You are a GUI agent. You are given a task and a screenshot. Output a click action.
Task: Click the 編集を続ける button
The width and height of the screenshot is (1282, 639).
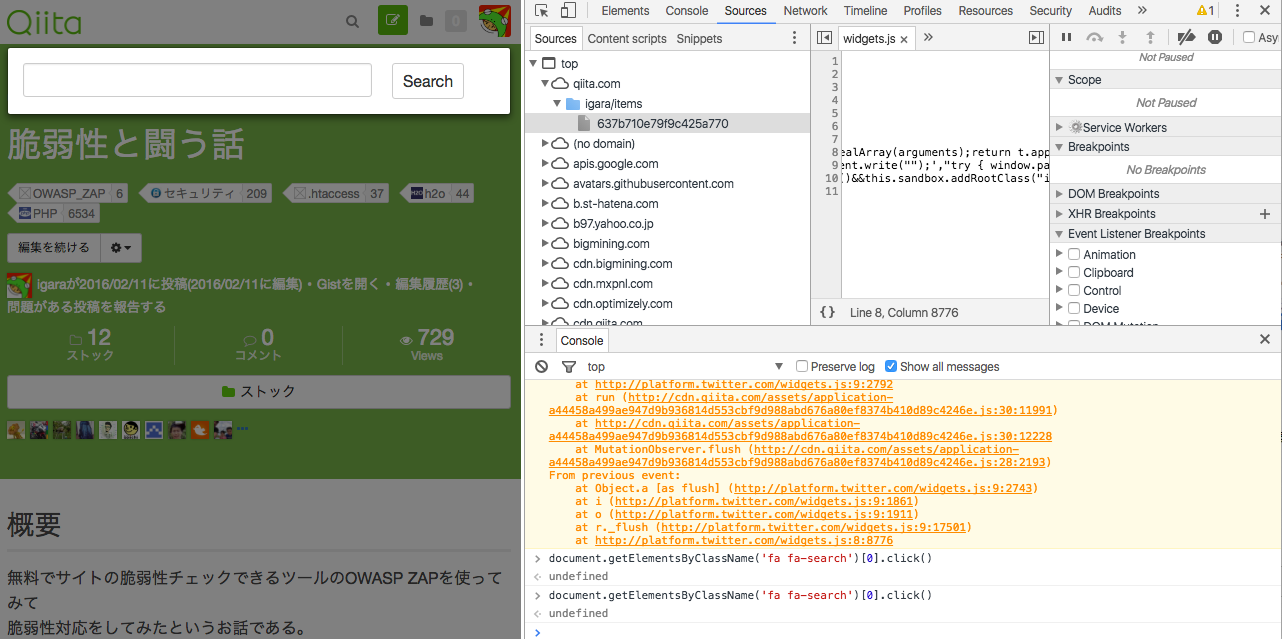click(54, 247)
